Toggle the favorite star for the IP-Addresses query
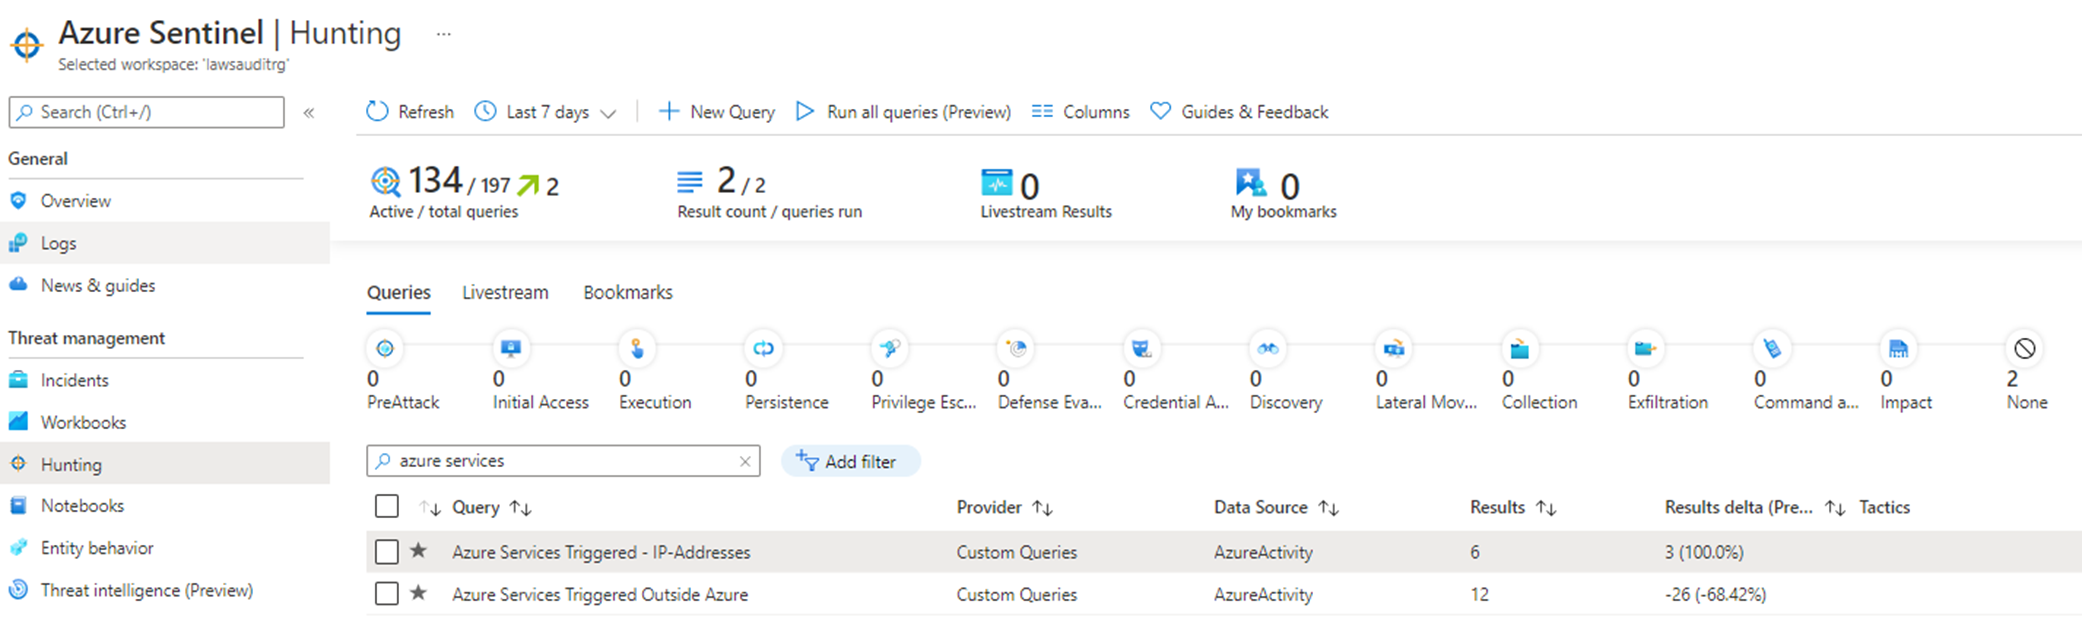This screenshot has width=2082, height=627. (x=419, y=550)
